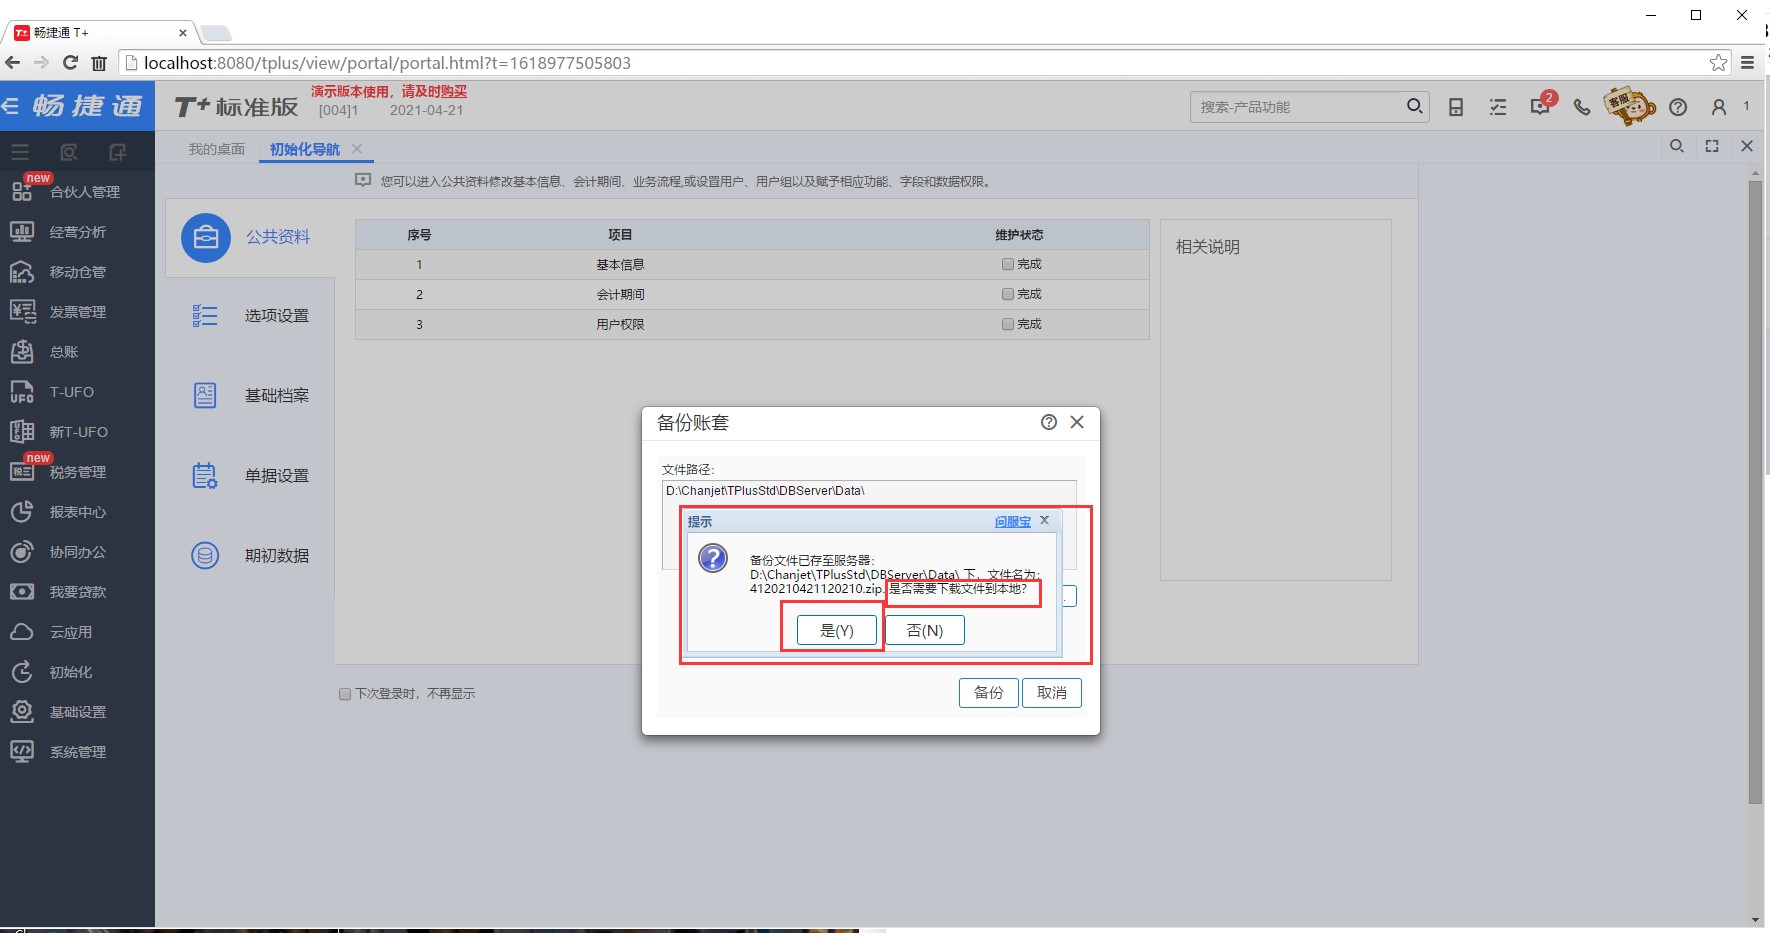Click the browser address bar
This screenshot has width=1770, height=933.
pos(924,63)
